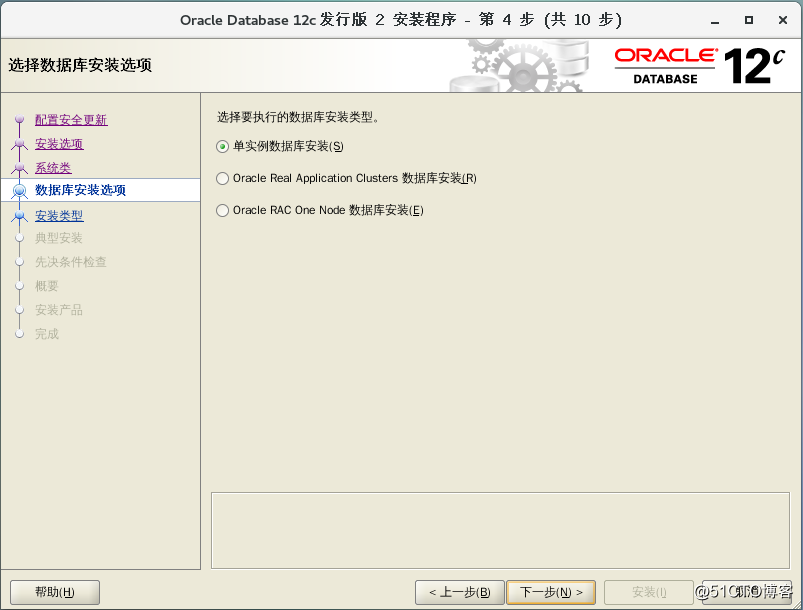The height and width of the screenshot is (610, 803).
Task: Maximize the Oracle installer window
Action: 749,20
